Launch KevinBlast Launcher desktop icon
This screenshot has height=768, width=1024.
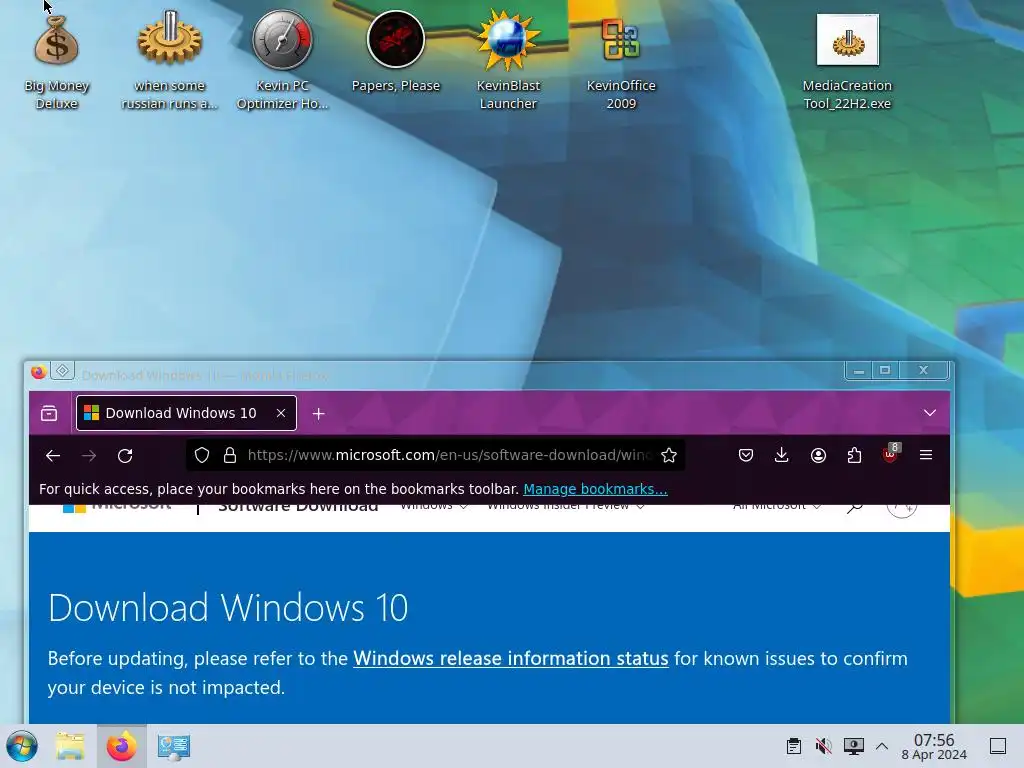[x=508, y=59]
